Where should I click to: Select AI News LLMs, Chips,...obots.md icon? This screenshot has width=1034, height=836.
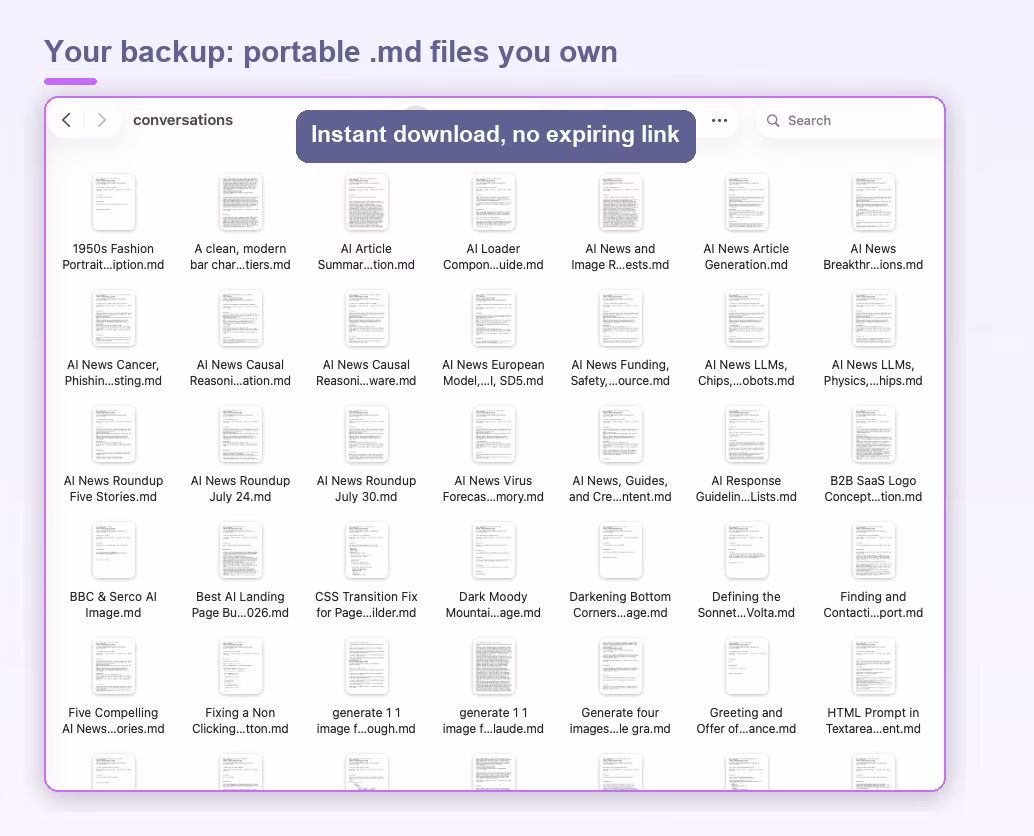coord(746,318)
